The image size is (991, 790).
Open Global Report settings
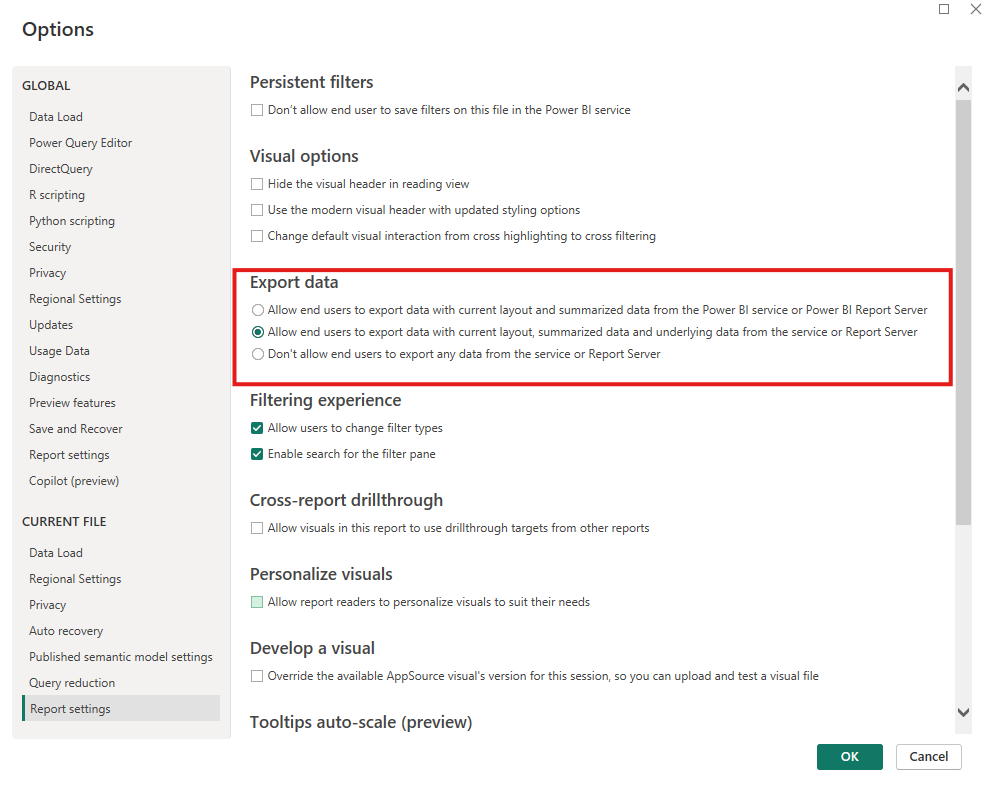(x=69, y=454)
